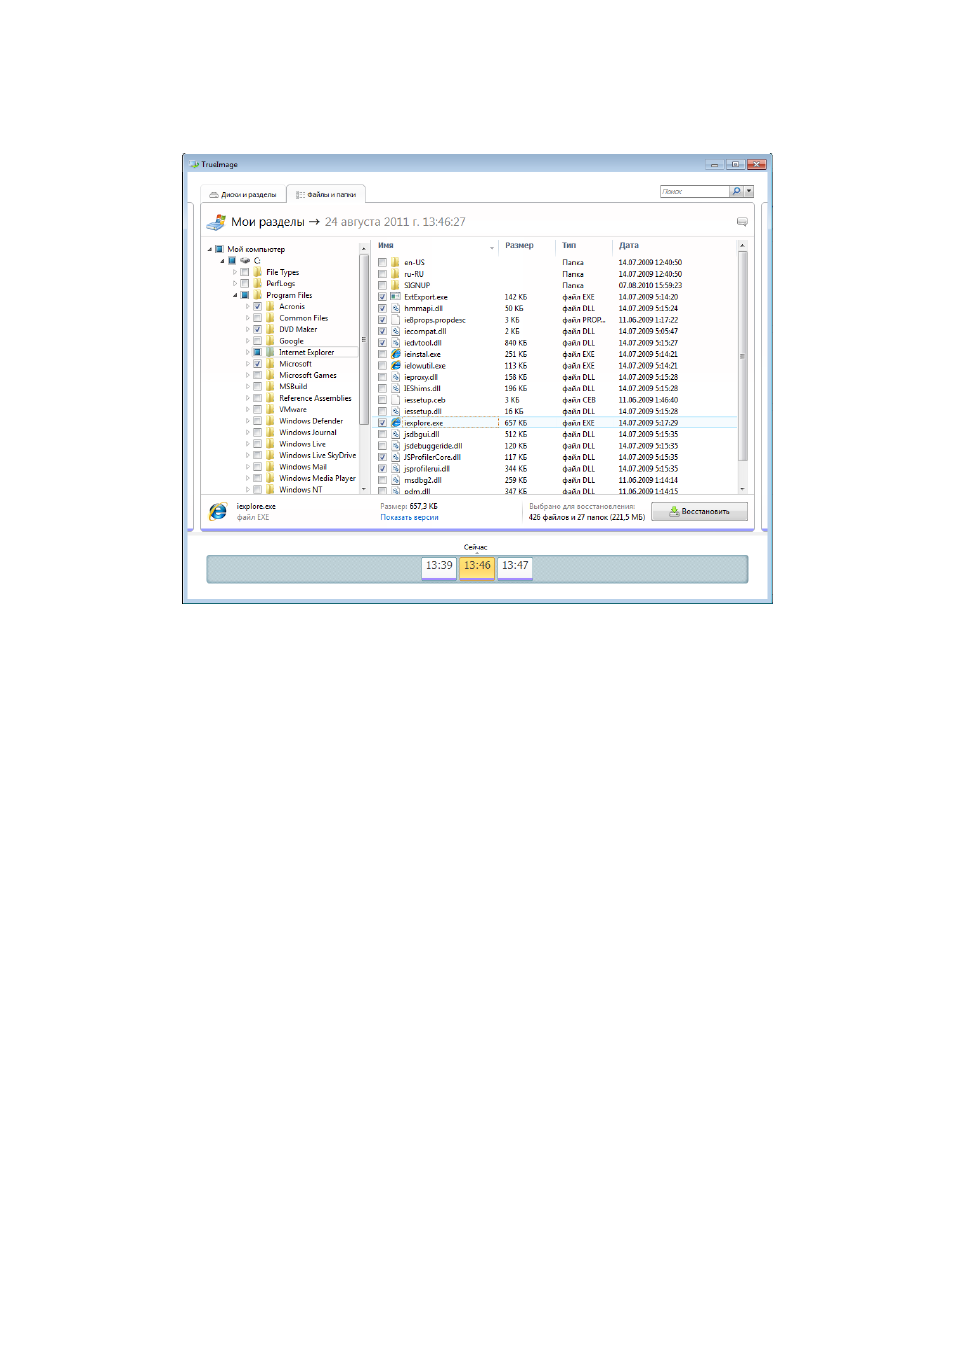955x1349 pixels.
Task: Collapse the Мой компьютер tree node
Action: click(210, 250)
